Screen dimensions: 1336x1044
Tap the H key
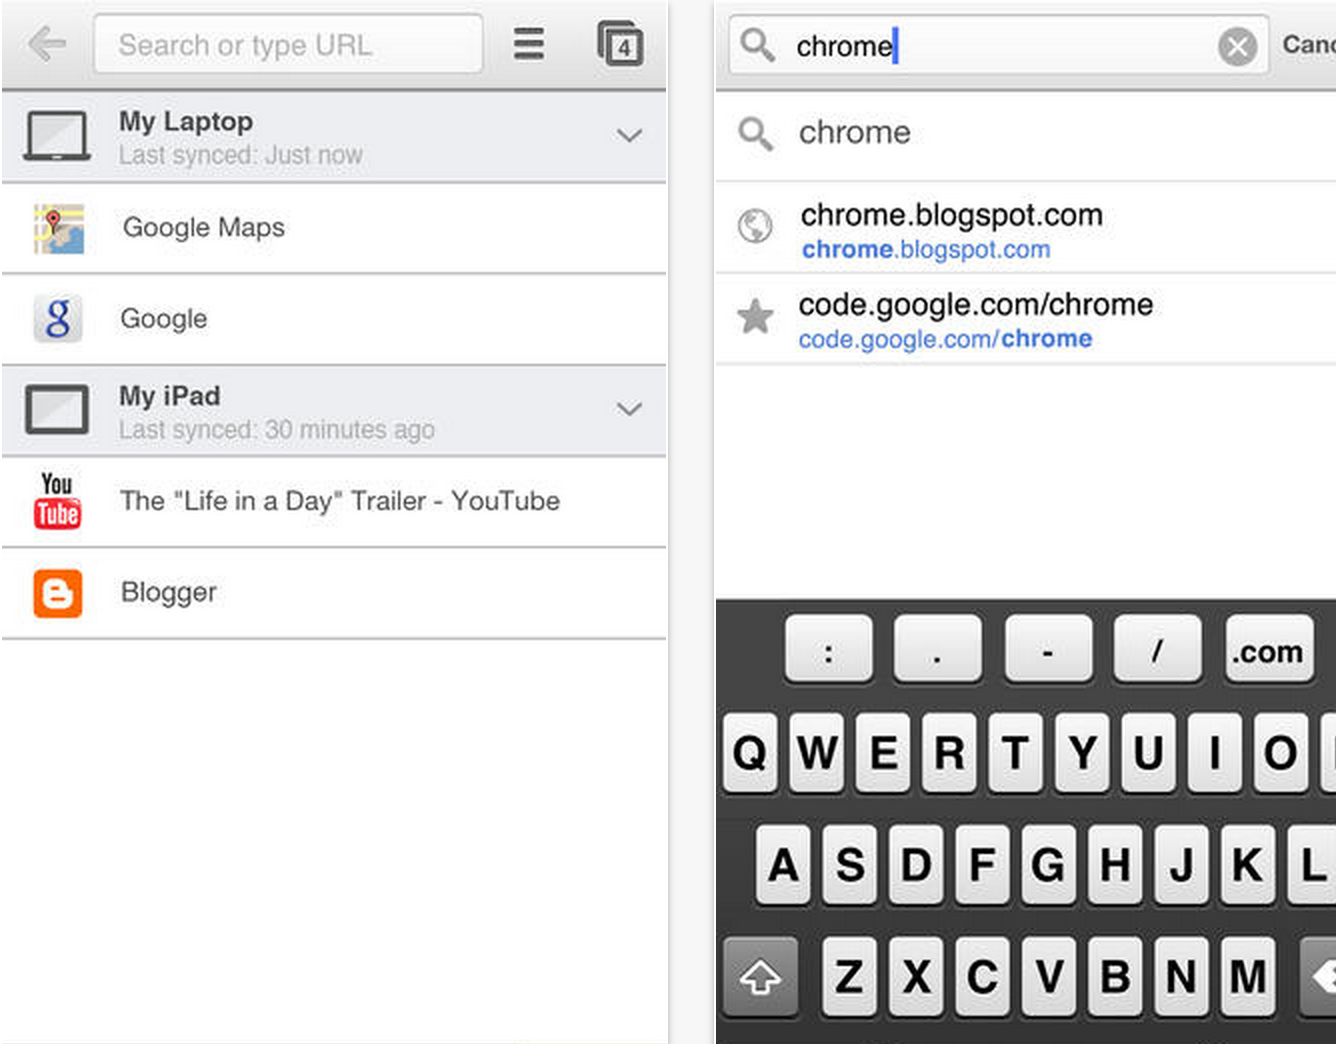click(x=1114, y=864)
